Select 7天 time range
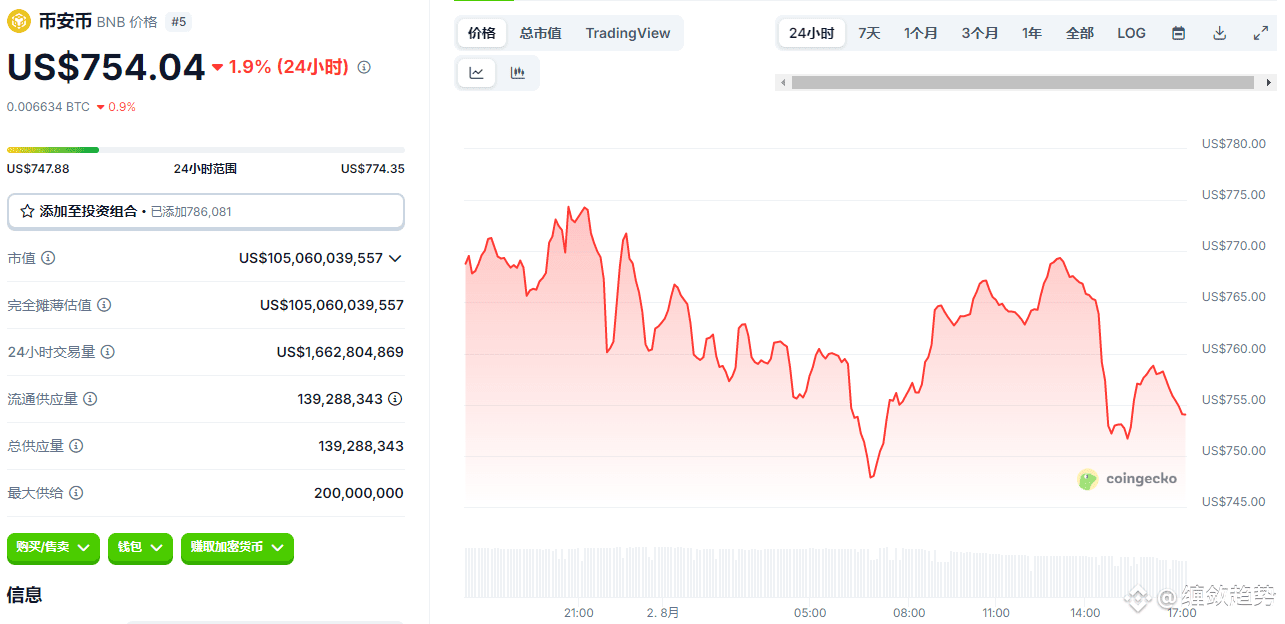 pos(869,33)
